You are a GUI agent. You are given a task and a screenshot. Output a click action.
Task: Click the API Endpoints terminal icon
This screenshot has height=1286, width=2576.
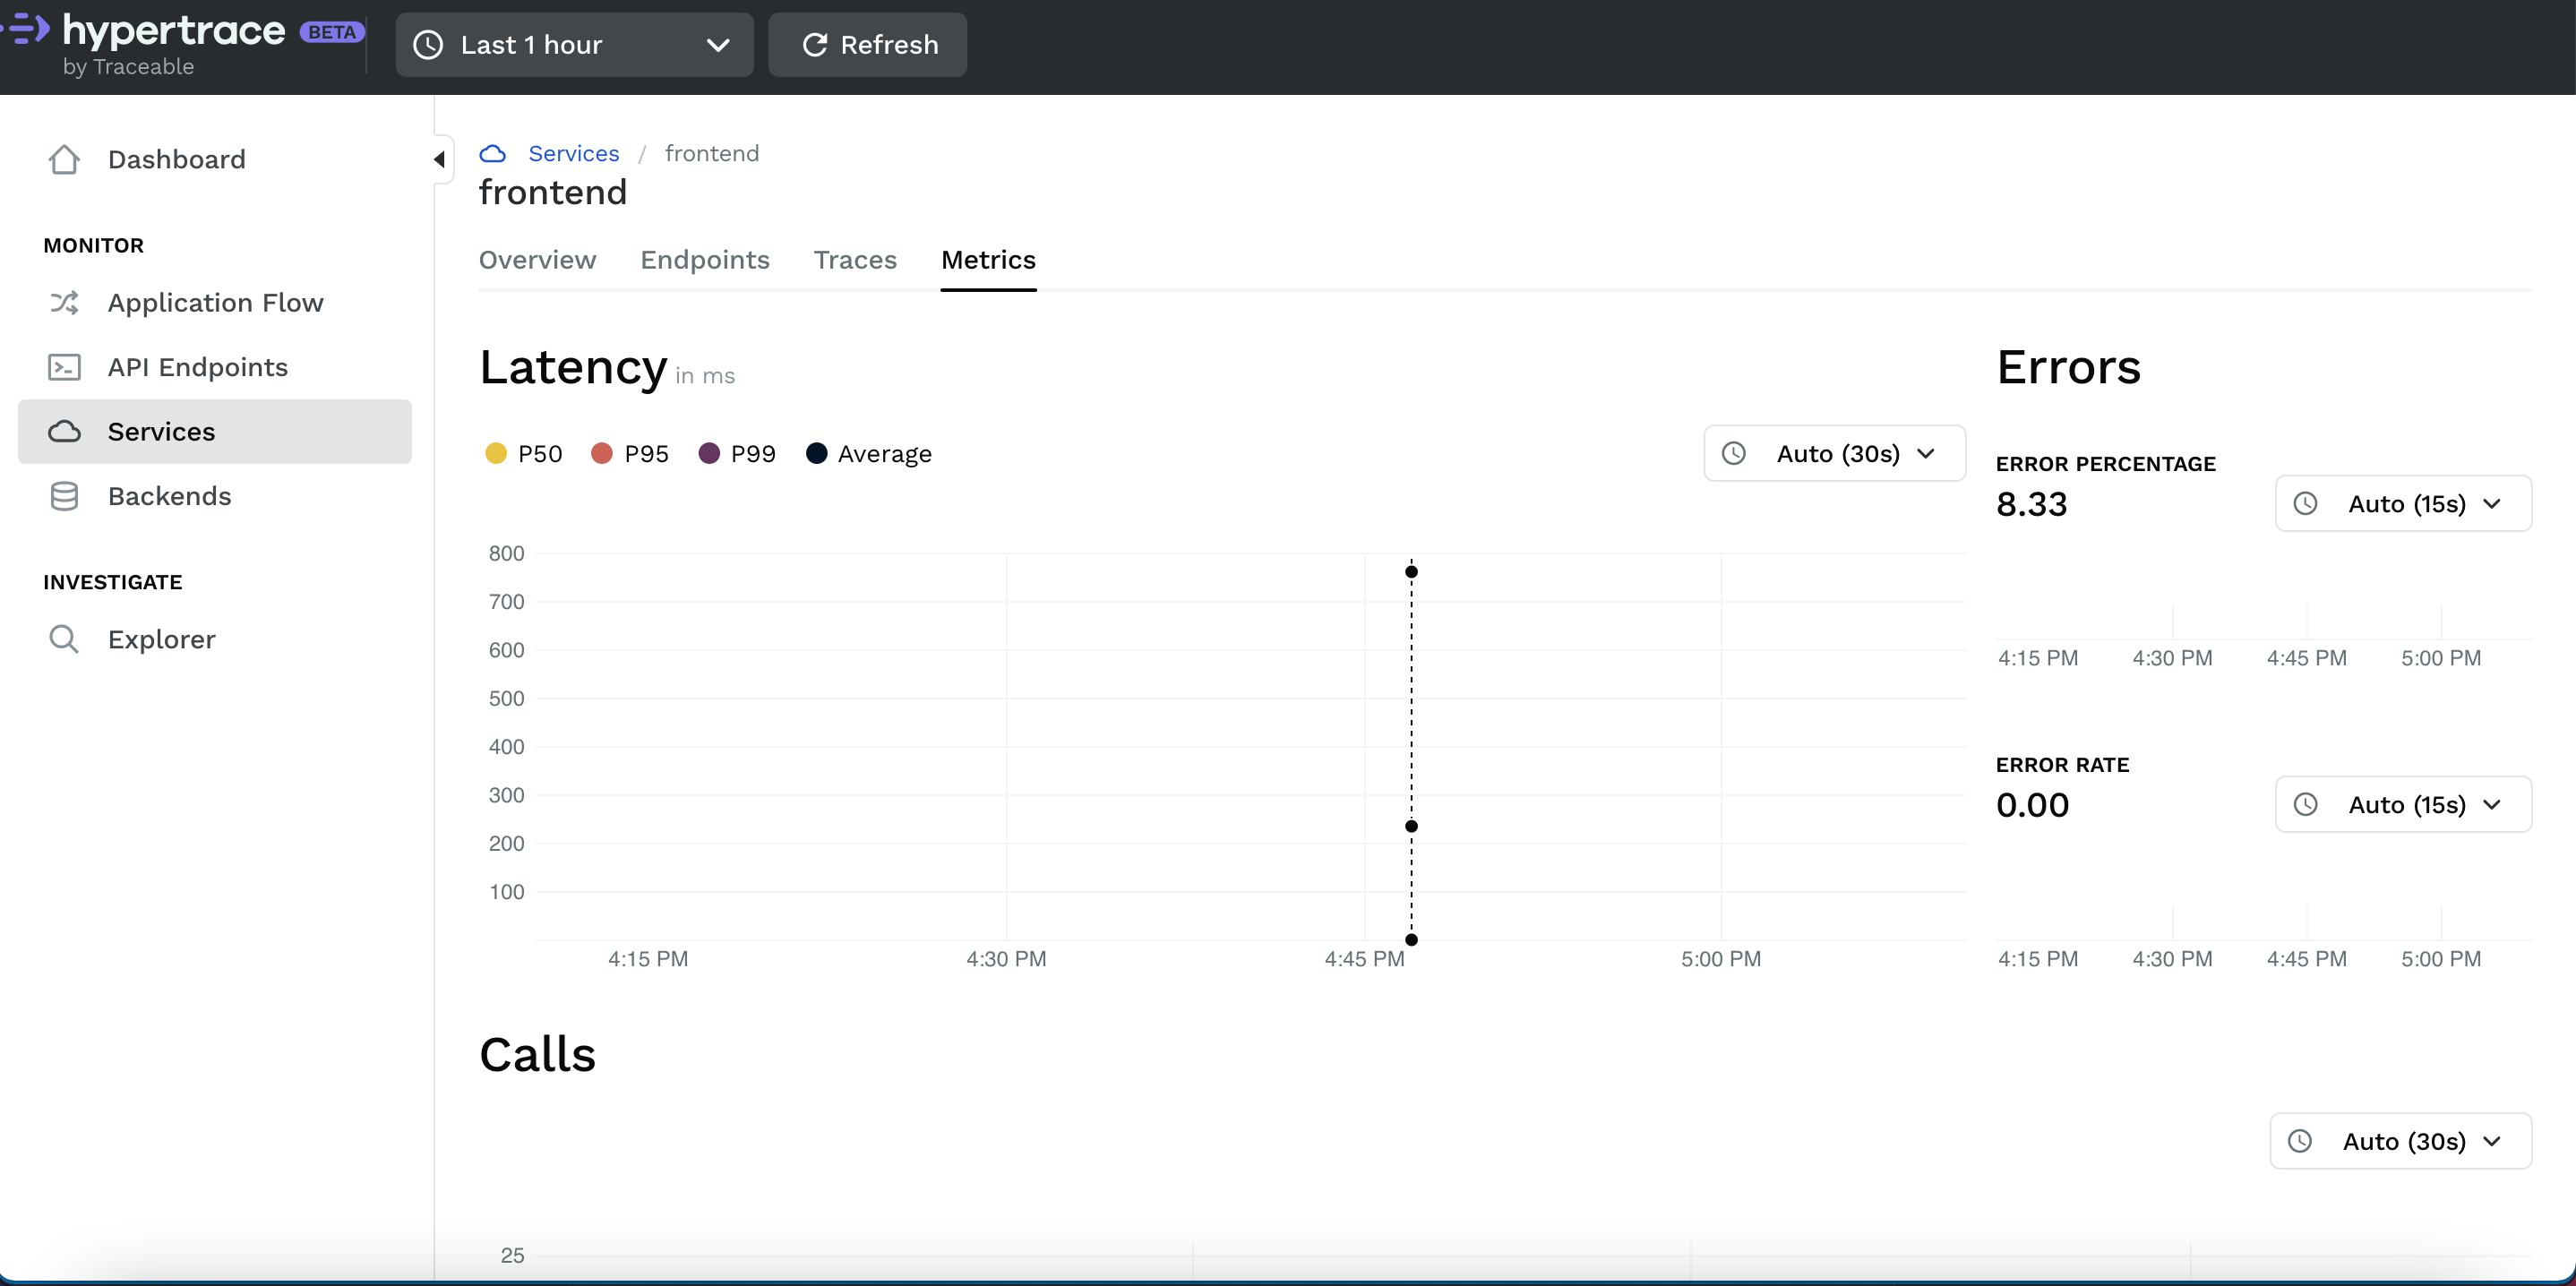click(64, 367)
